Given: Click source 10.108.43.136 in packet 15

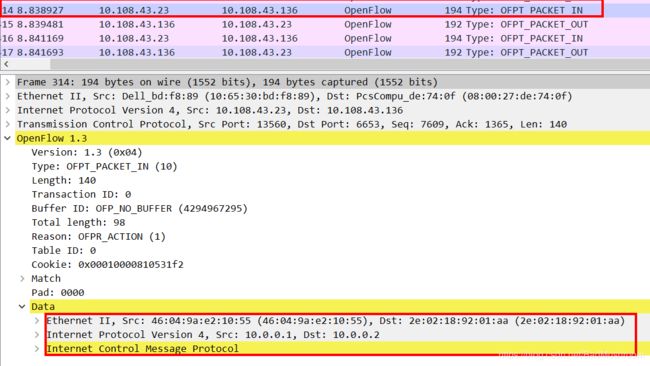Looking at the screenshot, I should 136,24.
